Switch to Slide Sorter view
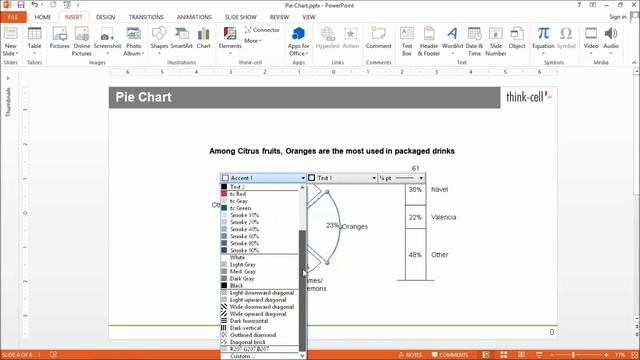The height and width of the screenshot is (360, 640). tap(504, 355)
